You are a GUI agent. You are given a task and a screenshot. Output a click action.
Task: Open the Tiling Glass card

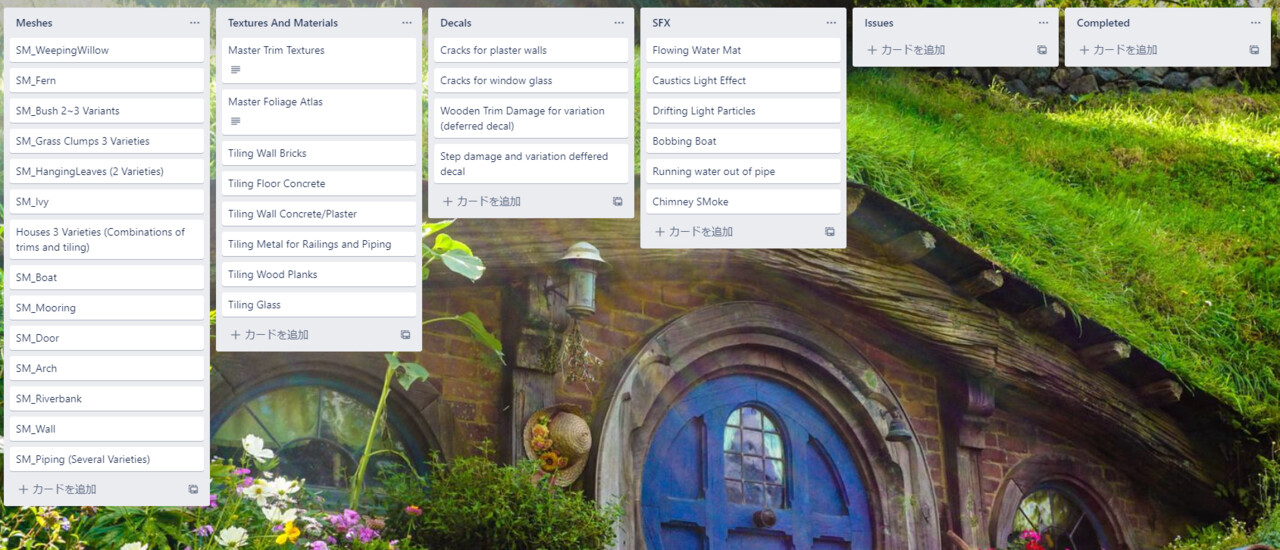point(319,305)
